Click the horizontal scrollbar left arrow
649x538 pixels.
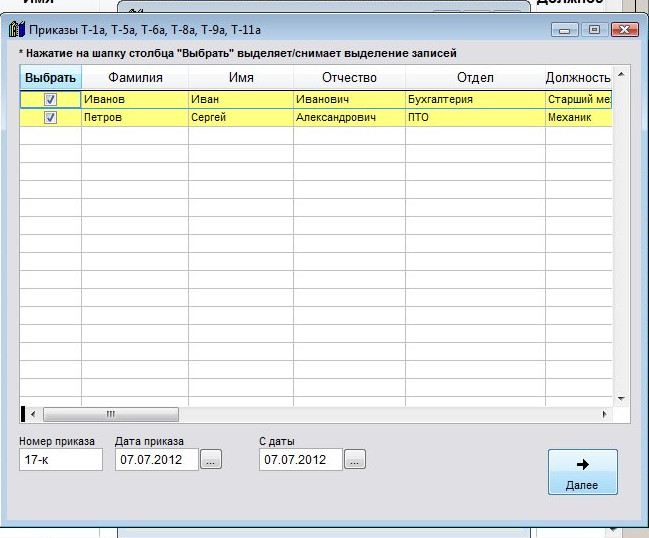coord(33,414)
